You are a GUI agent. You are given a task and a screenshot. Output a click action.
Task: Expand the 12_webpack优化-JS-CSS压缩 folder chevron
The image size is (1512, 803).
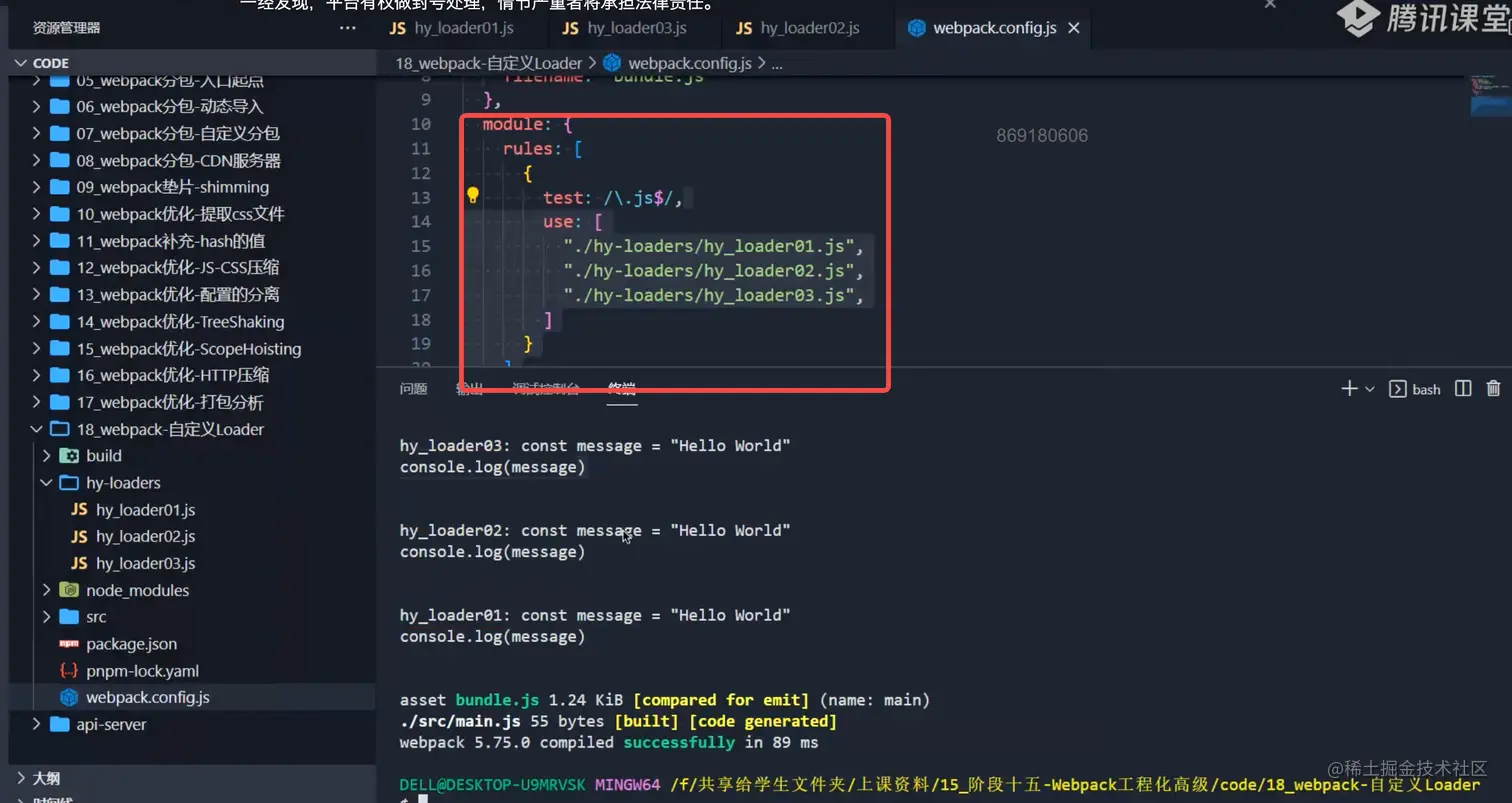pos(37,267)
